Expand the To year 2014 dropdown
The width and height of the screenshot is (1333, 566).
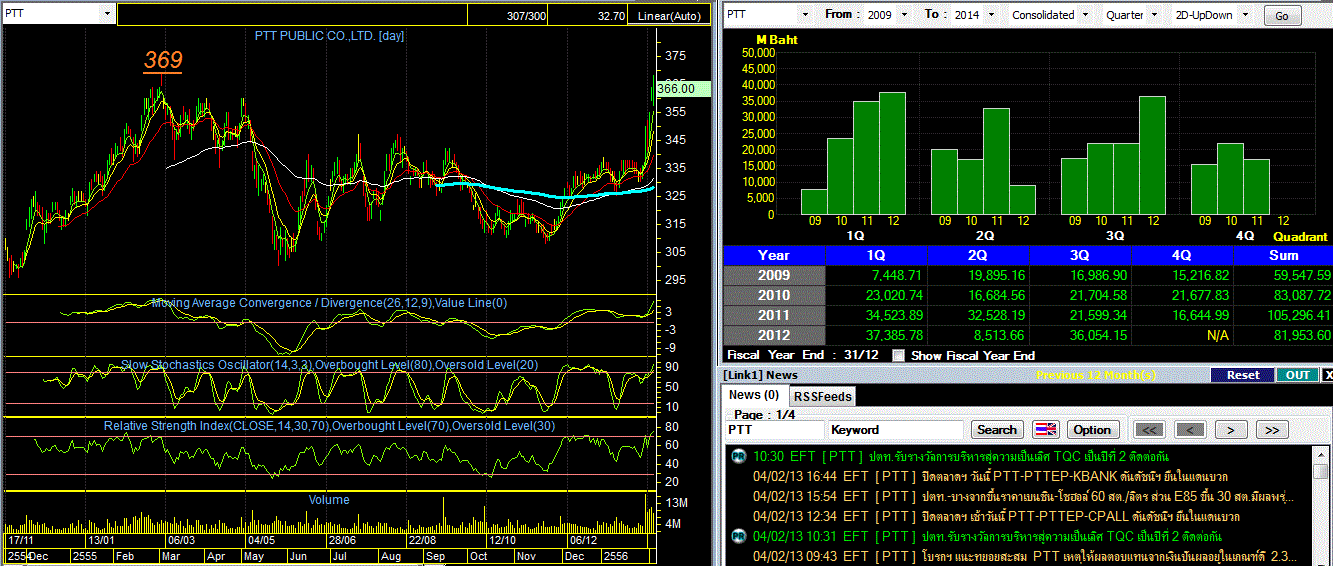990,15
